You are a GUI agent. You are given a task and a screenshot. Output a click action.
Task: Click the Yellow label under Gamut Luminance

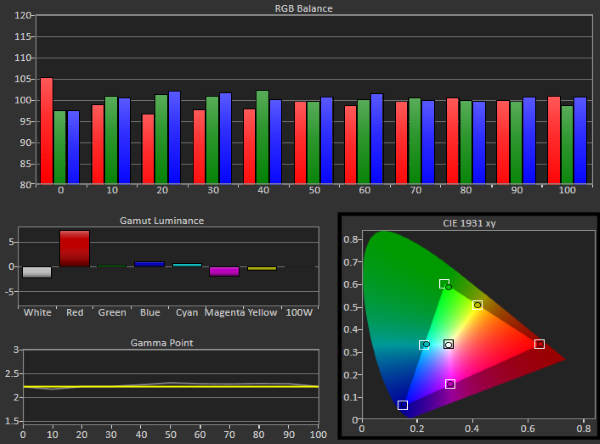[262, 312]
